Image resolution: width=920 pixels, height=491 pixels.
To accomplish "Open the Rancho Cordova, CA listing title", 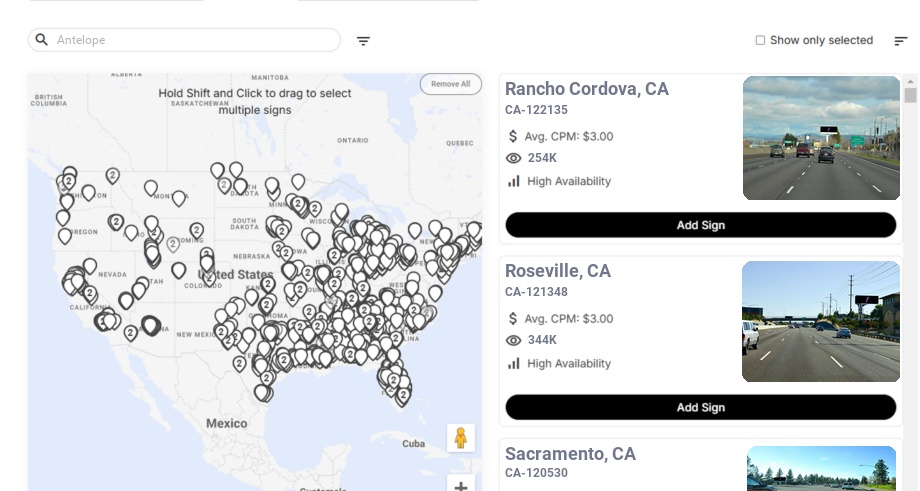I will 587,89.
